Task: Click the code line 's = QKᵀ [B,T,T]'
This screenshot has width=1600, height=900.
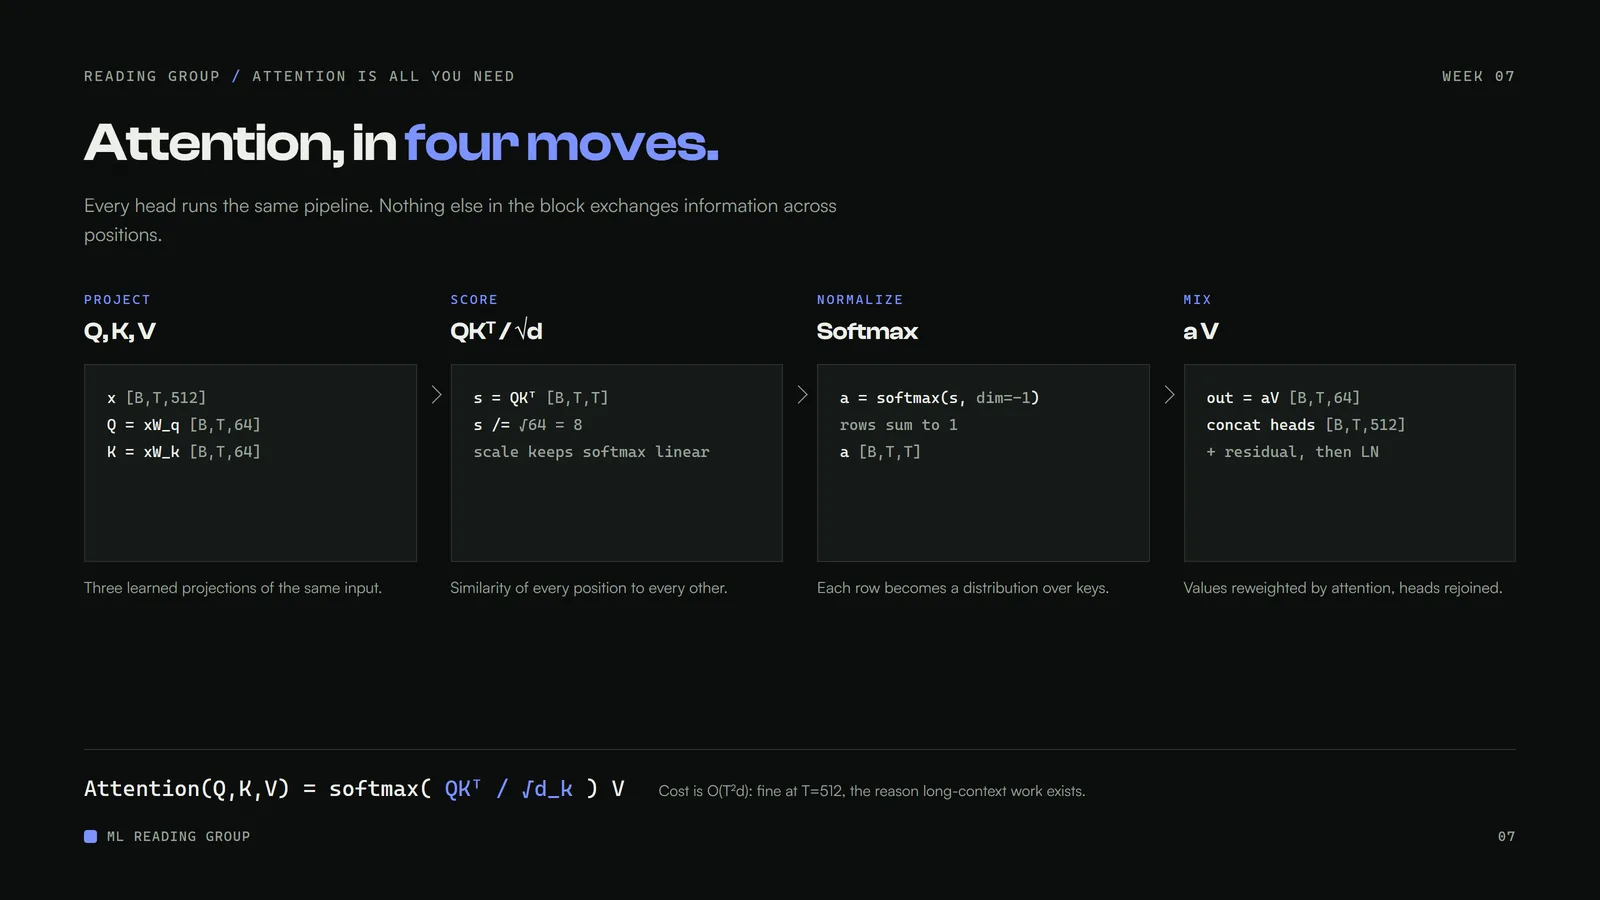Action: [540, 398]
